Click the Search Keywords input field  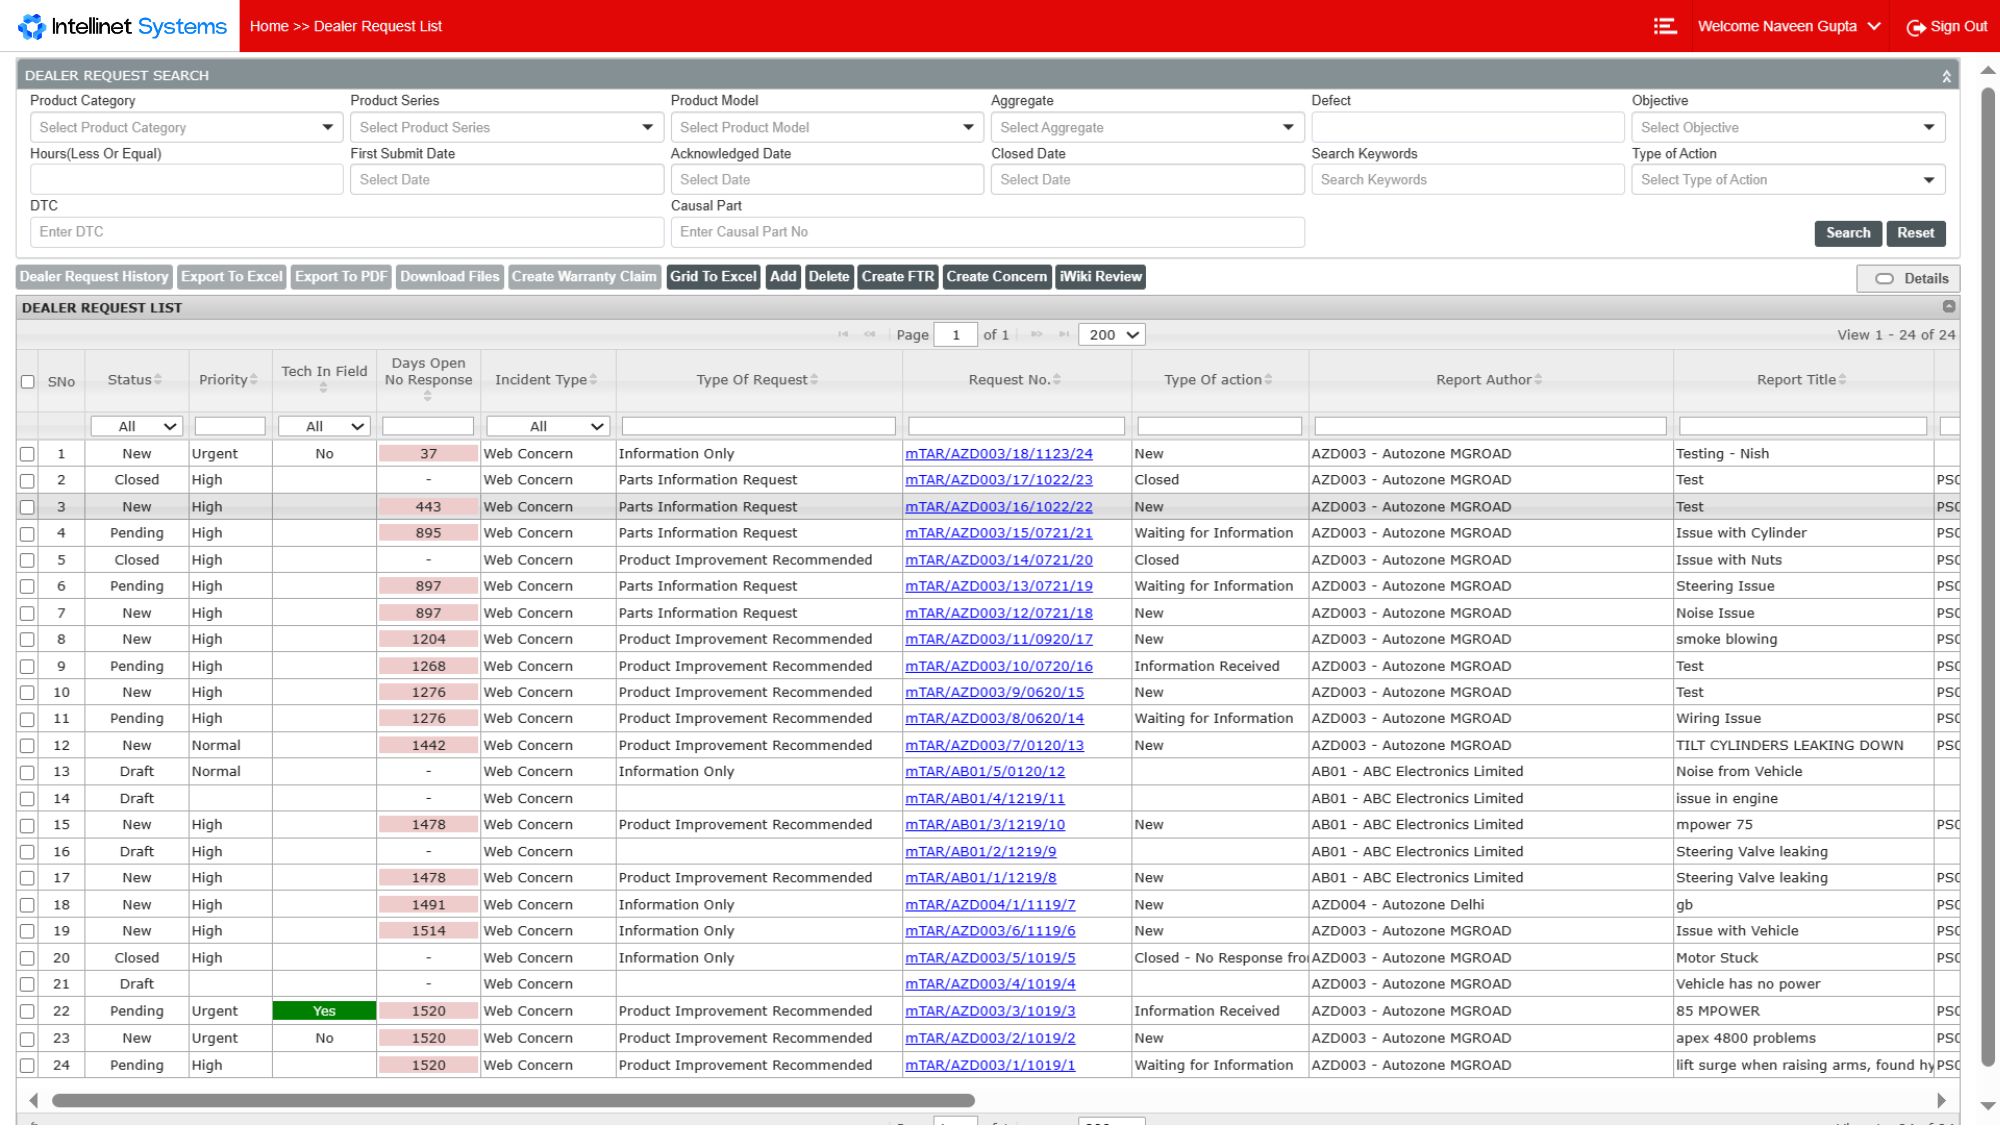tap(1466, 180)
